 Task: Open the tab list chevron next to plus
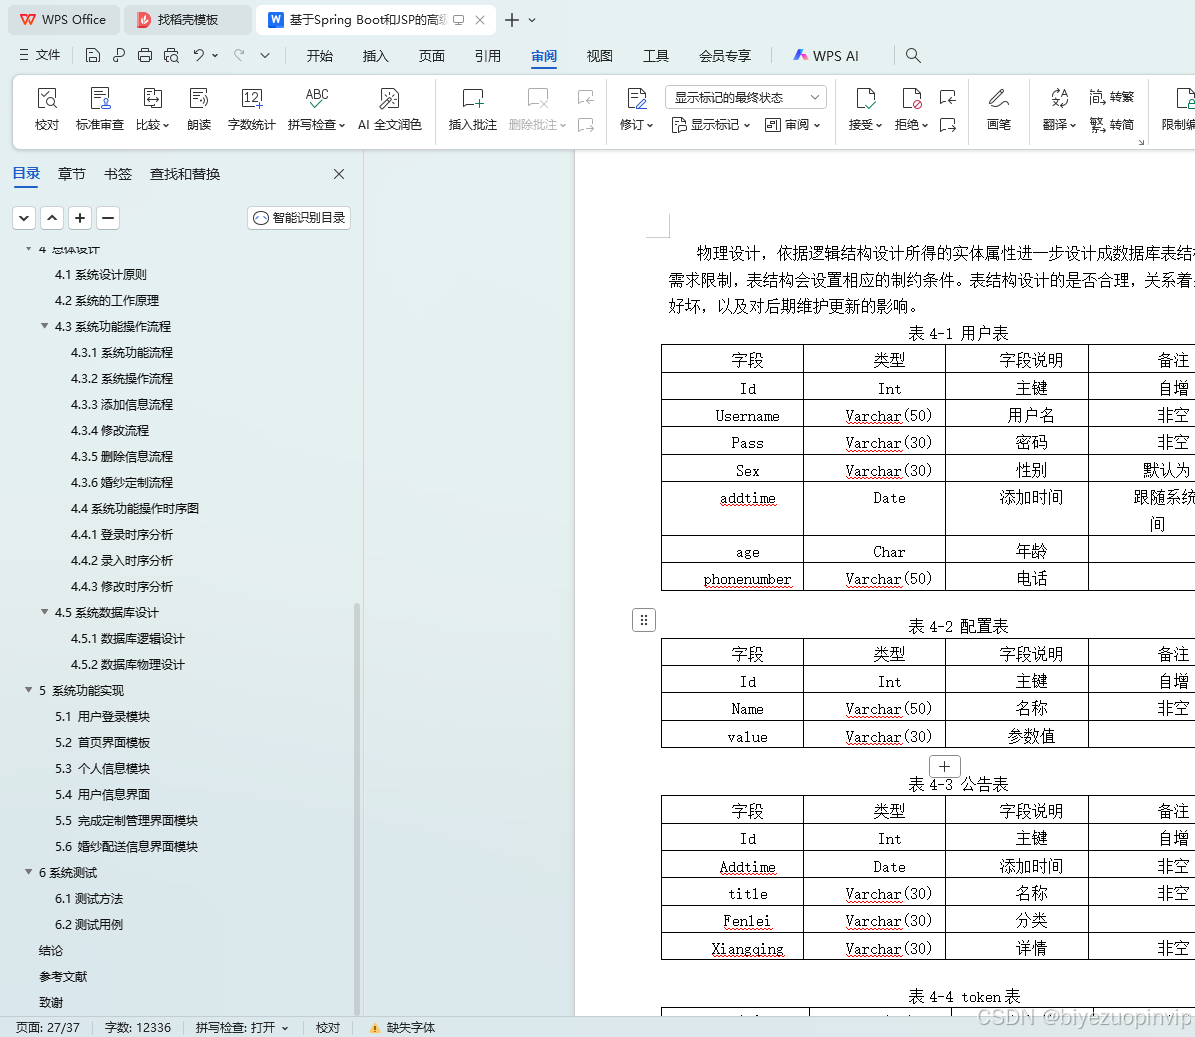click(532, 20)
